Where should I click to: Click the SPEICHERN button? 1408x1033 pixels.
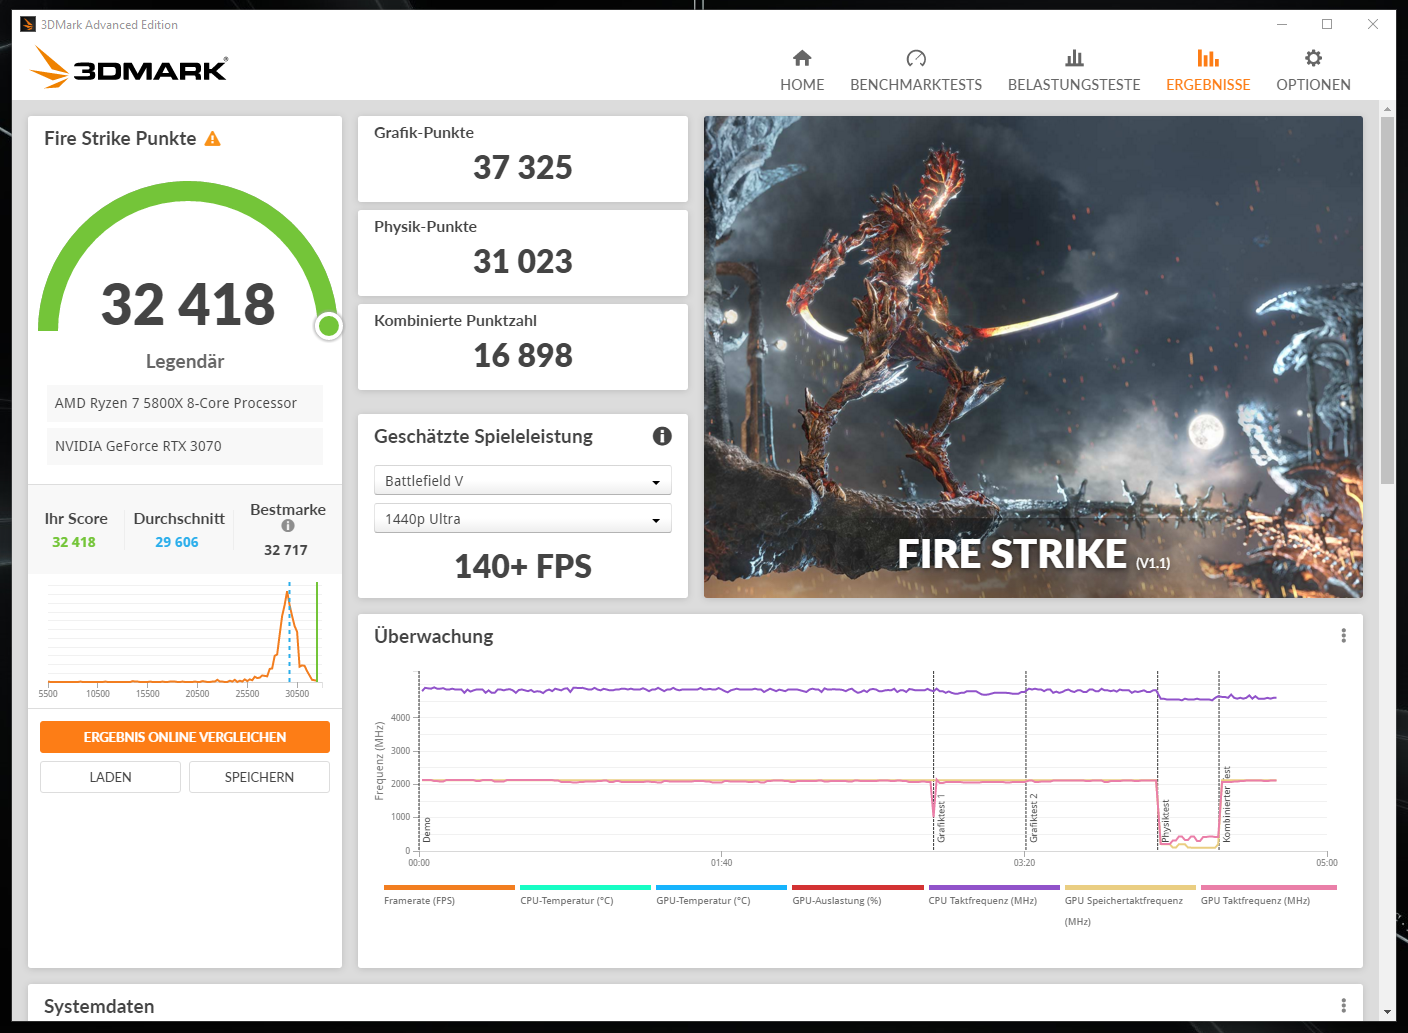(259, 777)
